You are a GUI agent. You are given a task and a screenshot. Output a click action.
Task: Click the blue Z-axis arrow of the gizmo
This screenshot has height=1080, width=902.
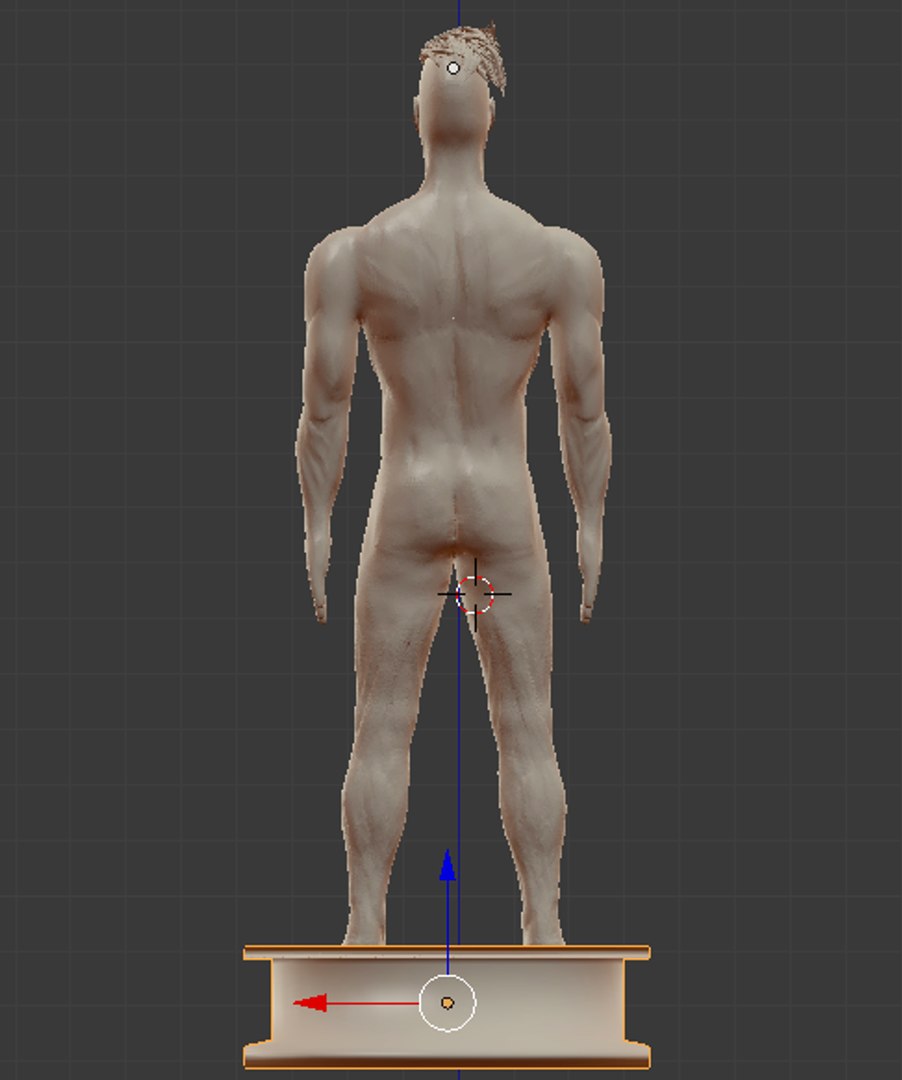point(448,866)
